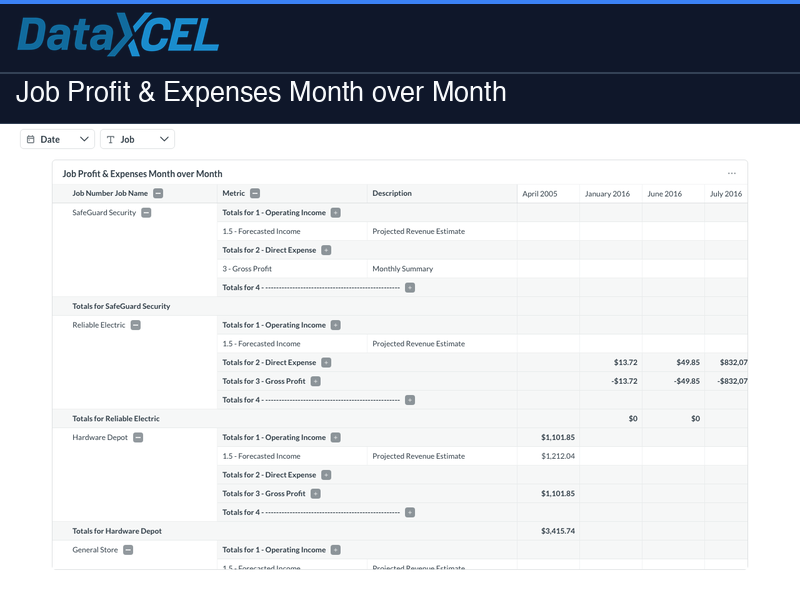Screen dimensions: 800x600
Task: Toggle Hardware Depot's Gross Profit totals collapsed
Action: click(x=316, y=493)
